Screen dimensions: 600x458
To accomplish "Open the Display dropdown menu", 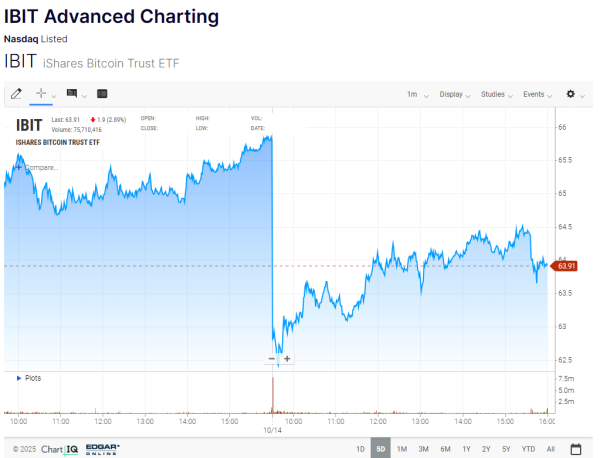I will (x=455, y=94).
